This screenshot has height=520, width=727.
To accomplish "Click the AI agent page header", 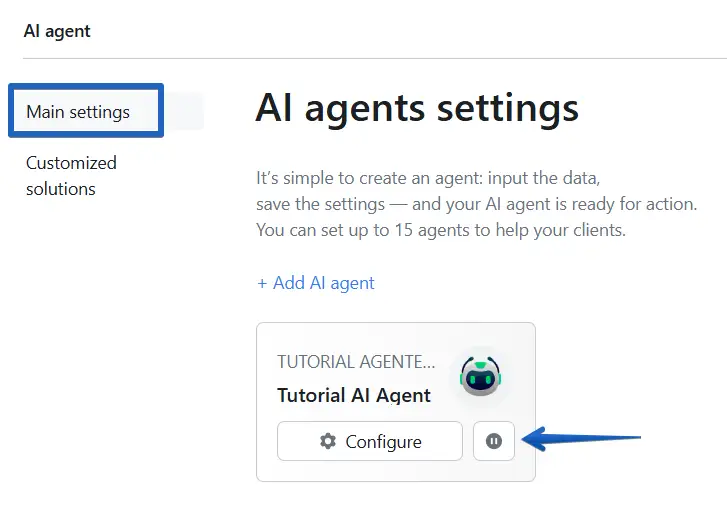I will tap(57, 31).
